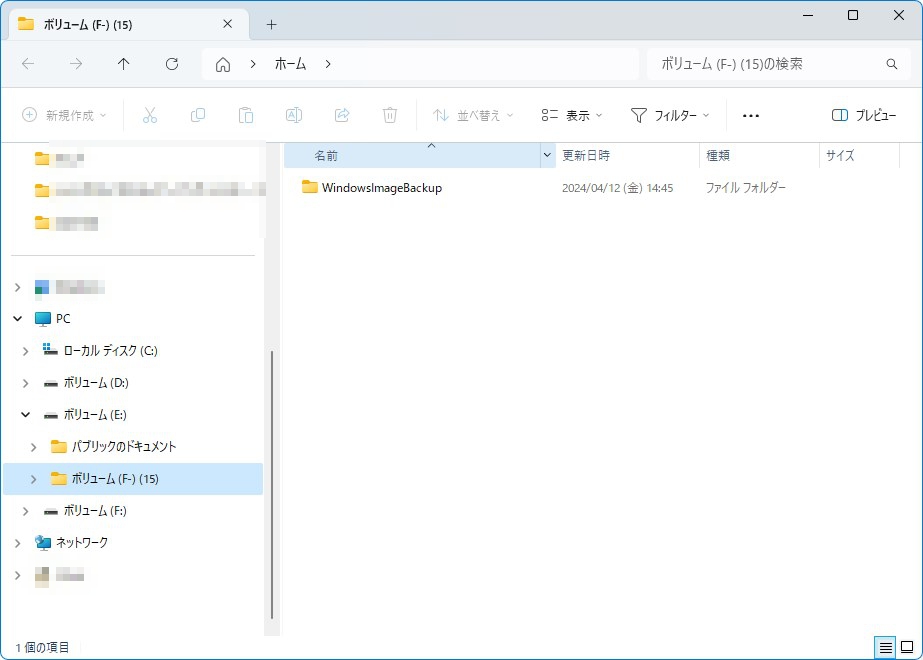The image size is (923, 660).
Task: Switch to details view in status bar
Action: click(x=885, y=648)
